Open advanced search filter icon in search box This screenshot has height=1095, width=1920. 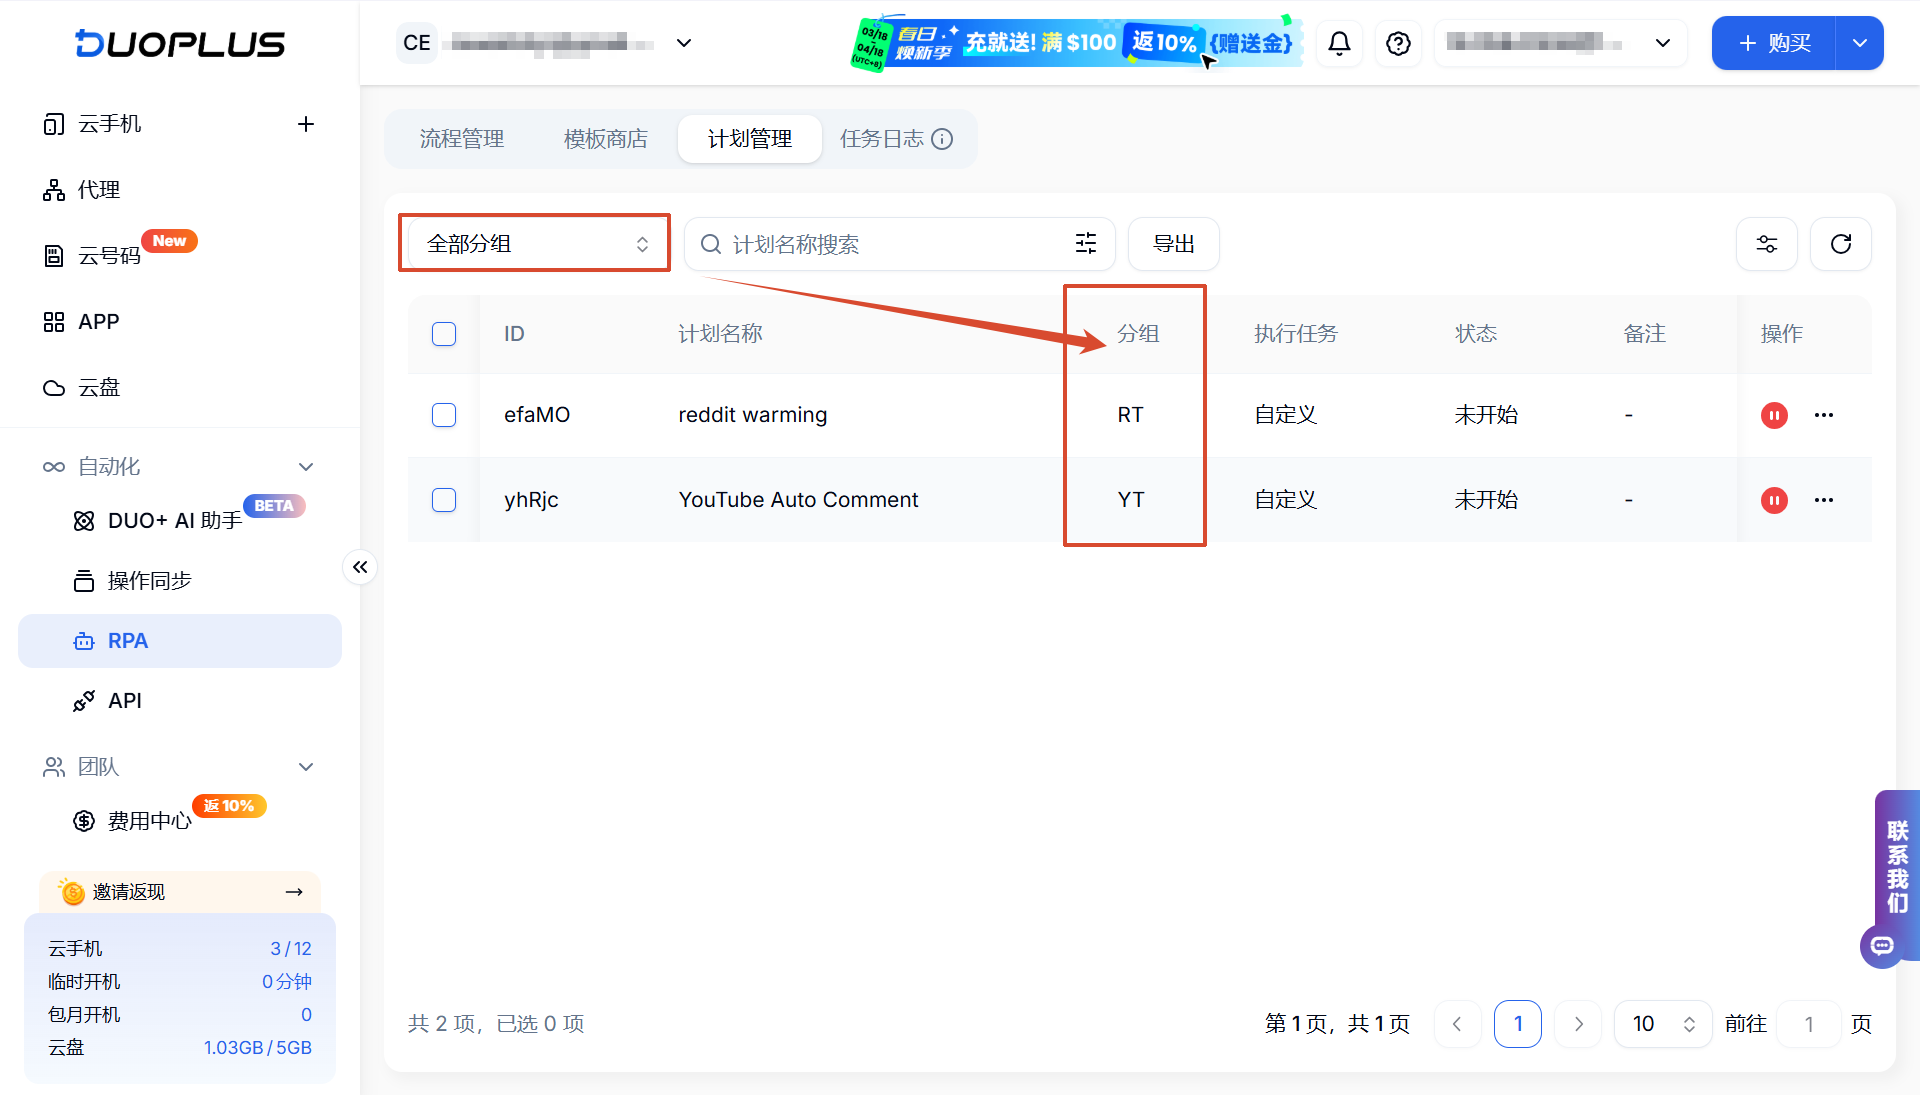tap(1085, 243)
